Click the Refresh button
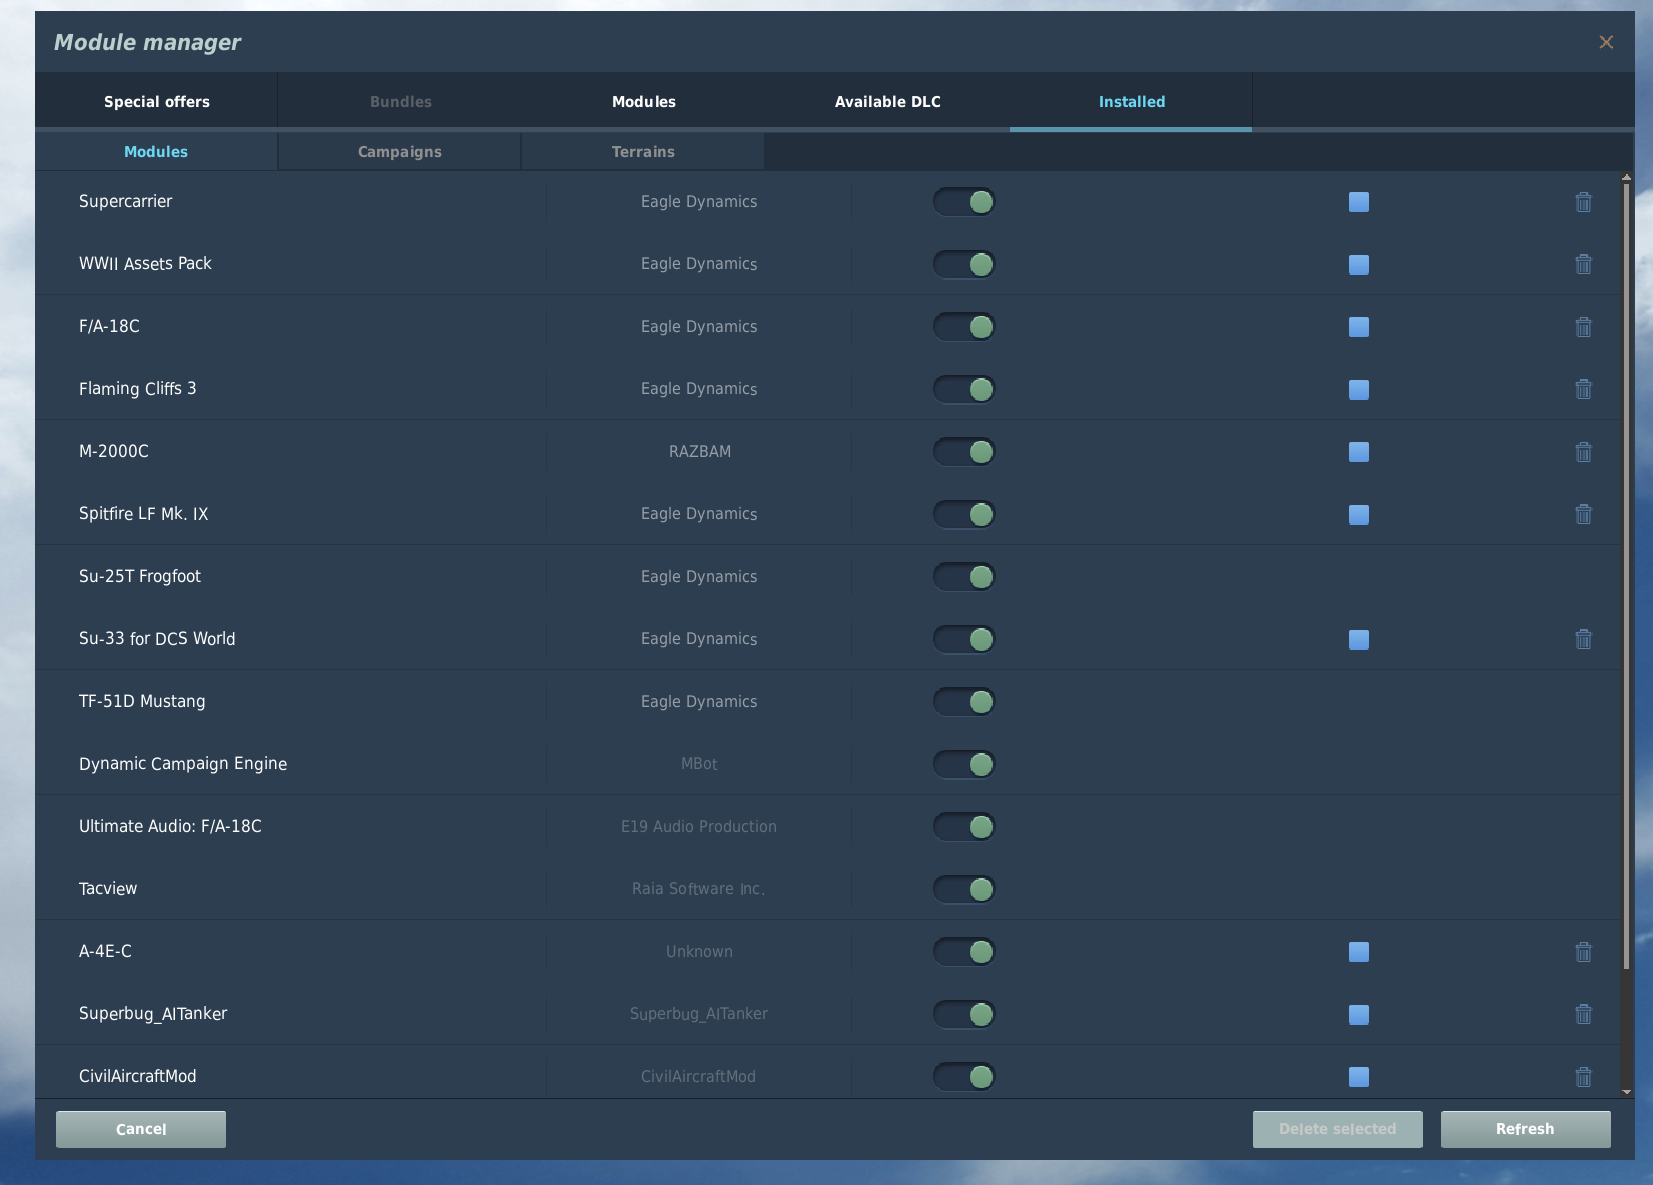Screen dimensions: 1653x1185 click(1526, 1129)
